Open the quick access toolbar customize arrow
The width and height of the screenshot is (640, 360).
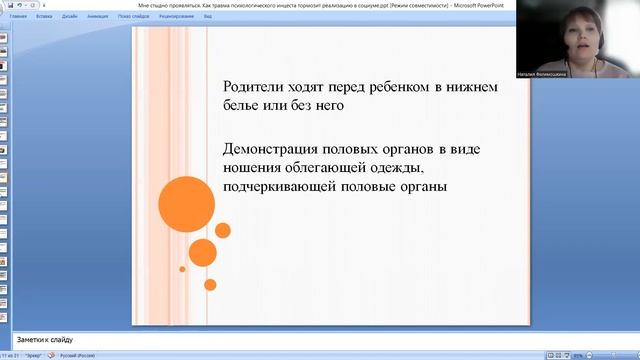coord(44,5)
